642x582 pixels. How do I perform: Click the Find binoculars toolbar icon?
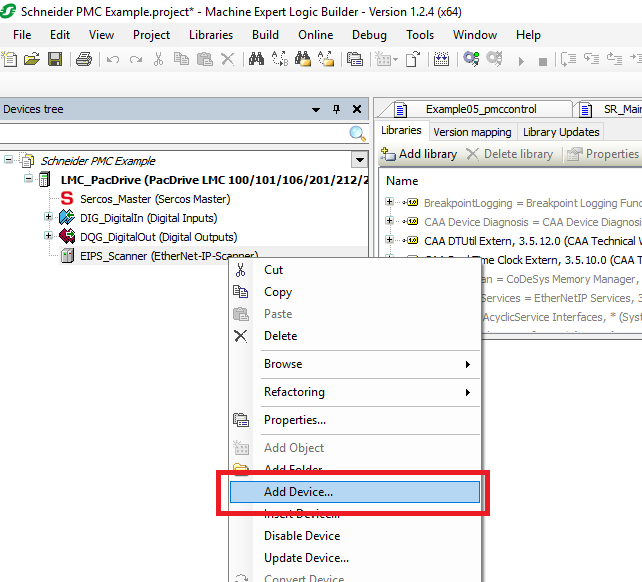pos(256,59)
